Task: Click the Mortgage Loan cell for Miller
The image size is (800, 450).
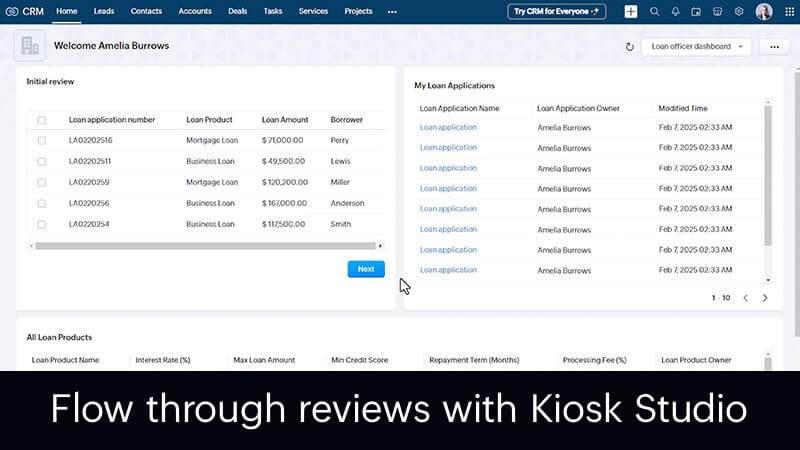Action: click(212, 182)
